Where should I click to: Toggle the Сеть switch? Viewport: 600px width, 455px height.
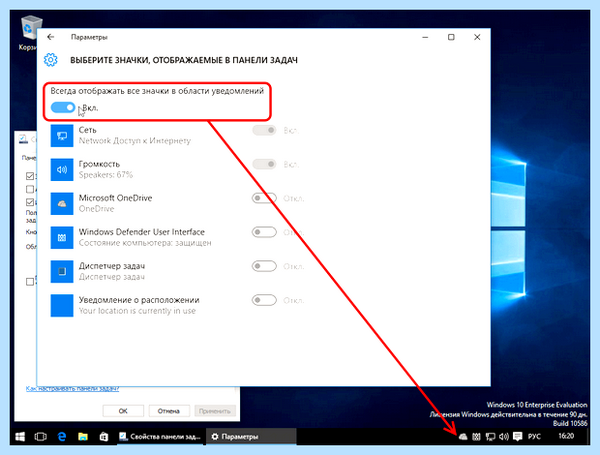point(264,130)
